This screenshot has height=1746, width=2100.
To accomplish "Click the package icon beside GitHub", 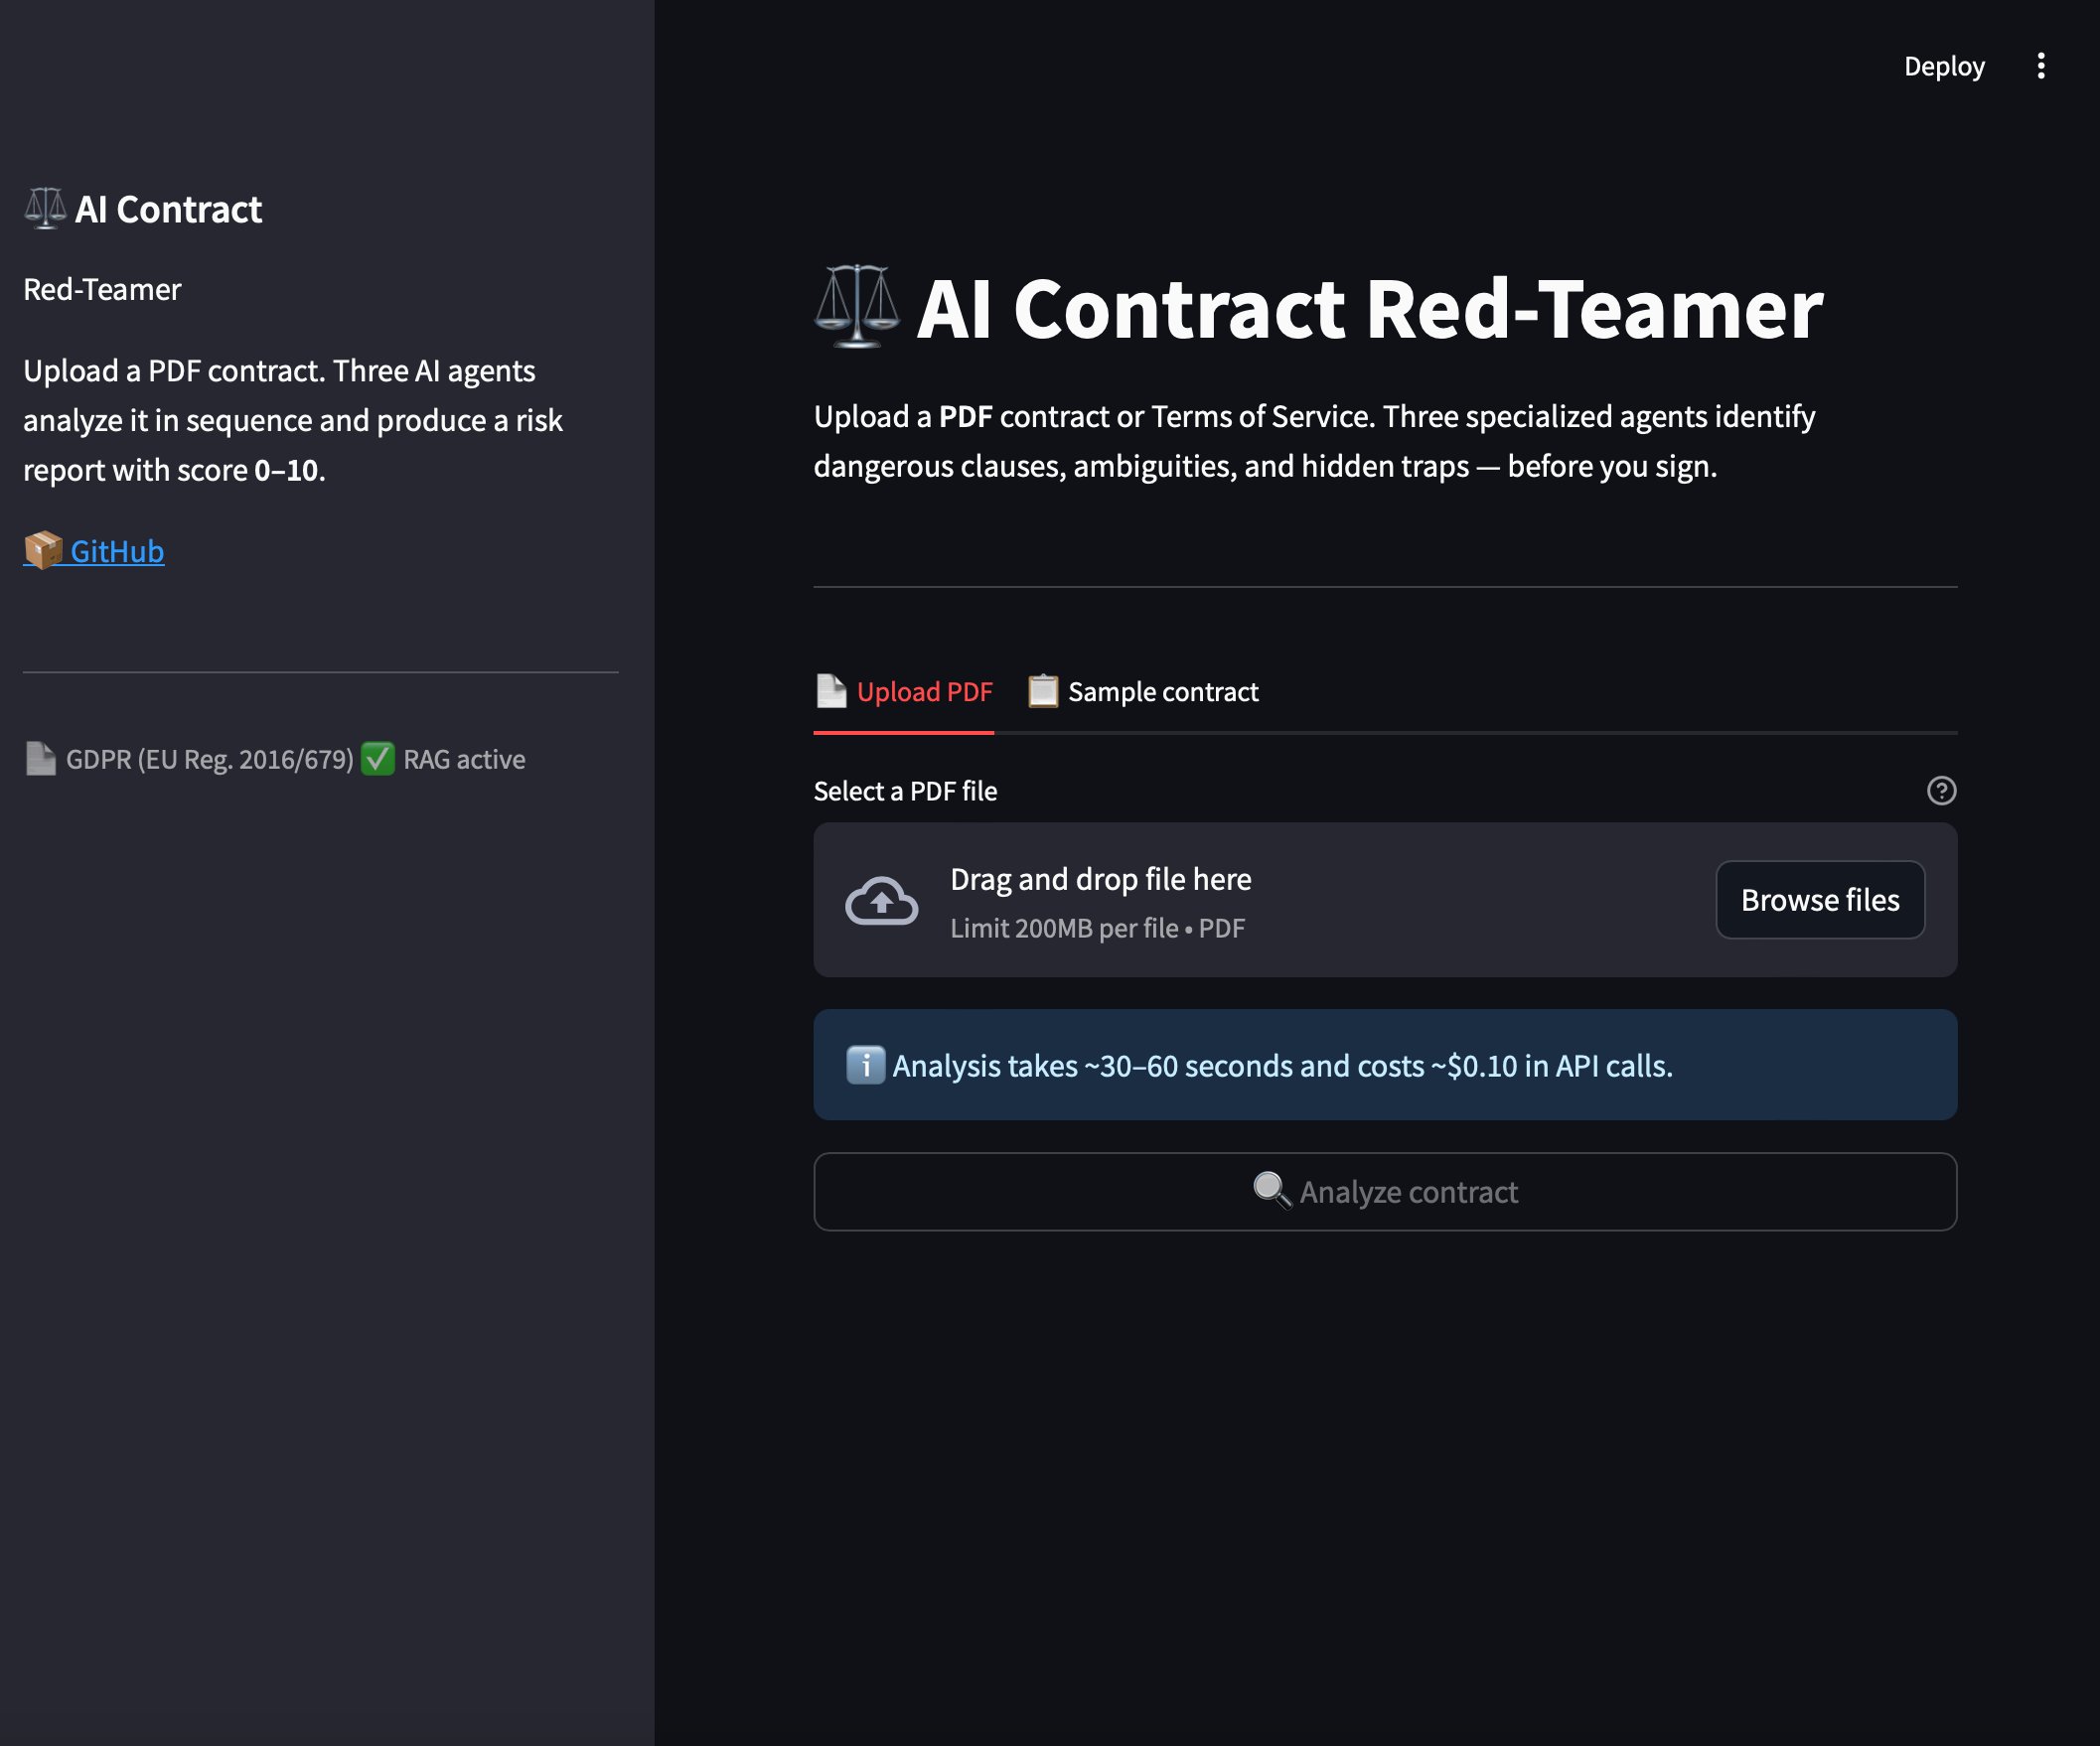I will tap(43, 550).
